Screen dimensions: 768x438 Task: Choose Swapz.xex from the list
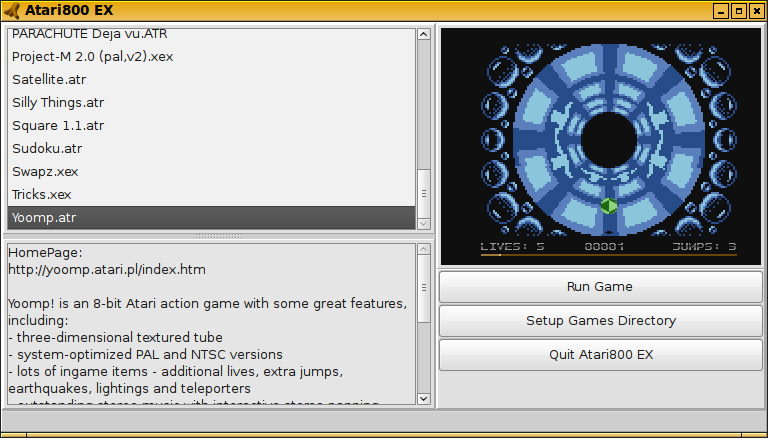[212, 171]
